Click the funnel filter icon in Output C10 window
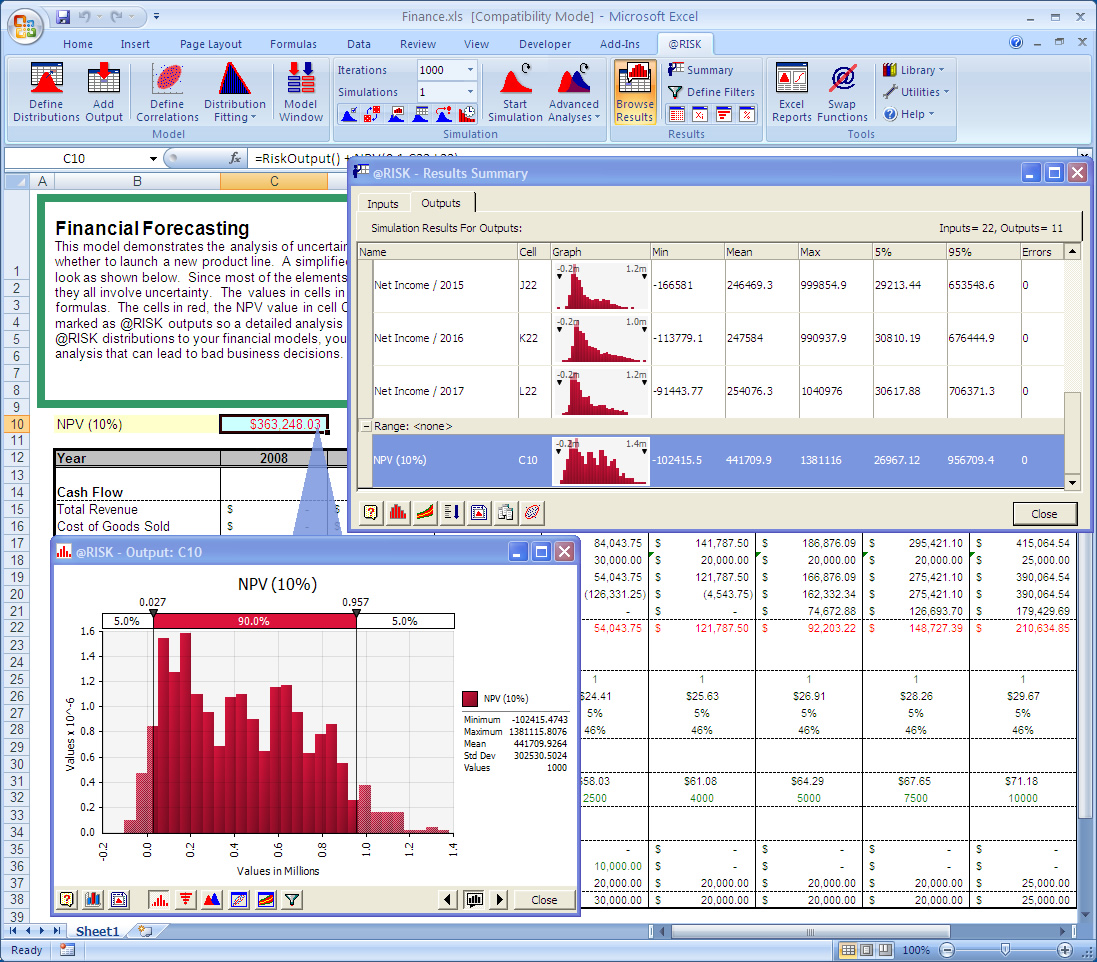This screenshot has width=1097, height=962. [x=292, y=900]
